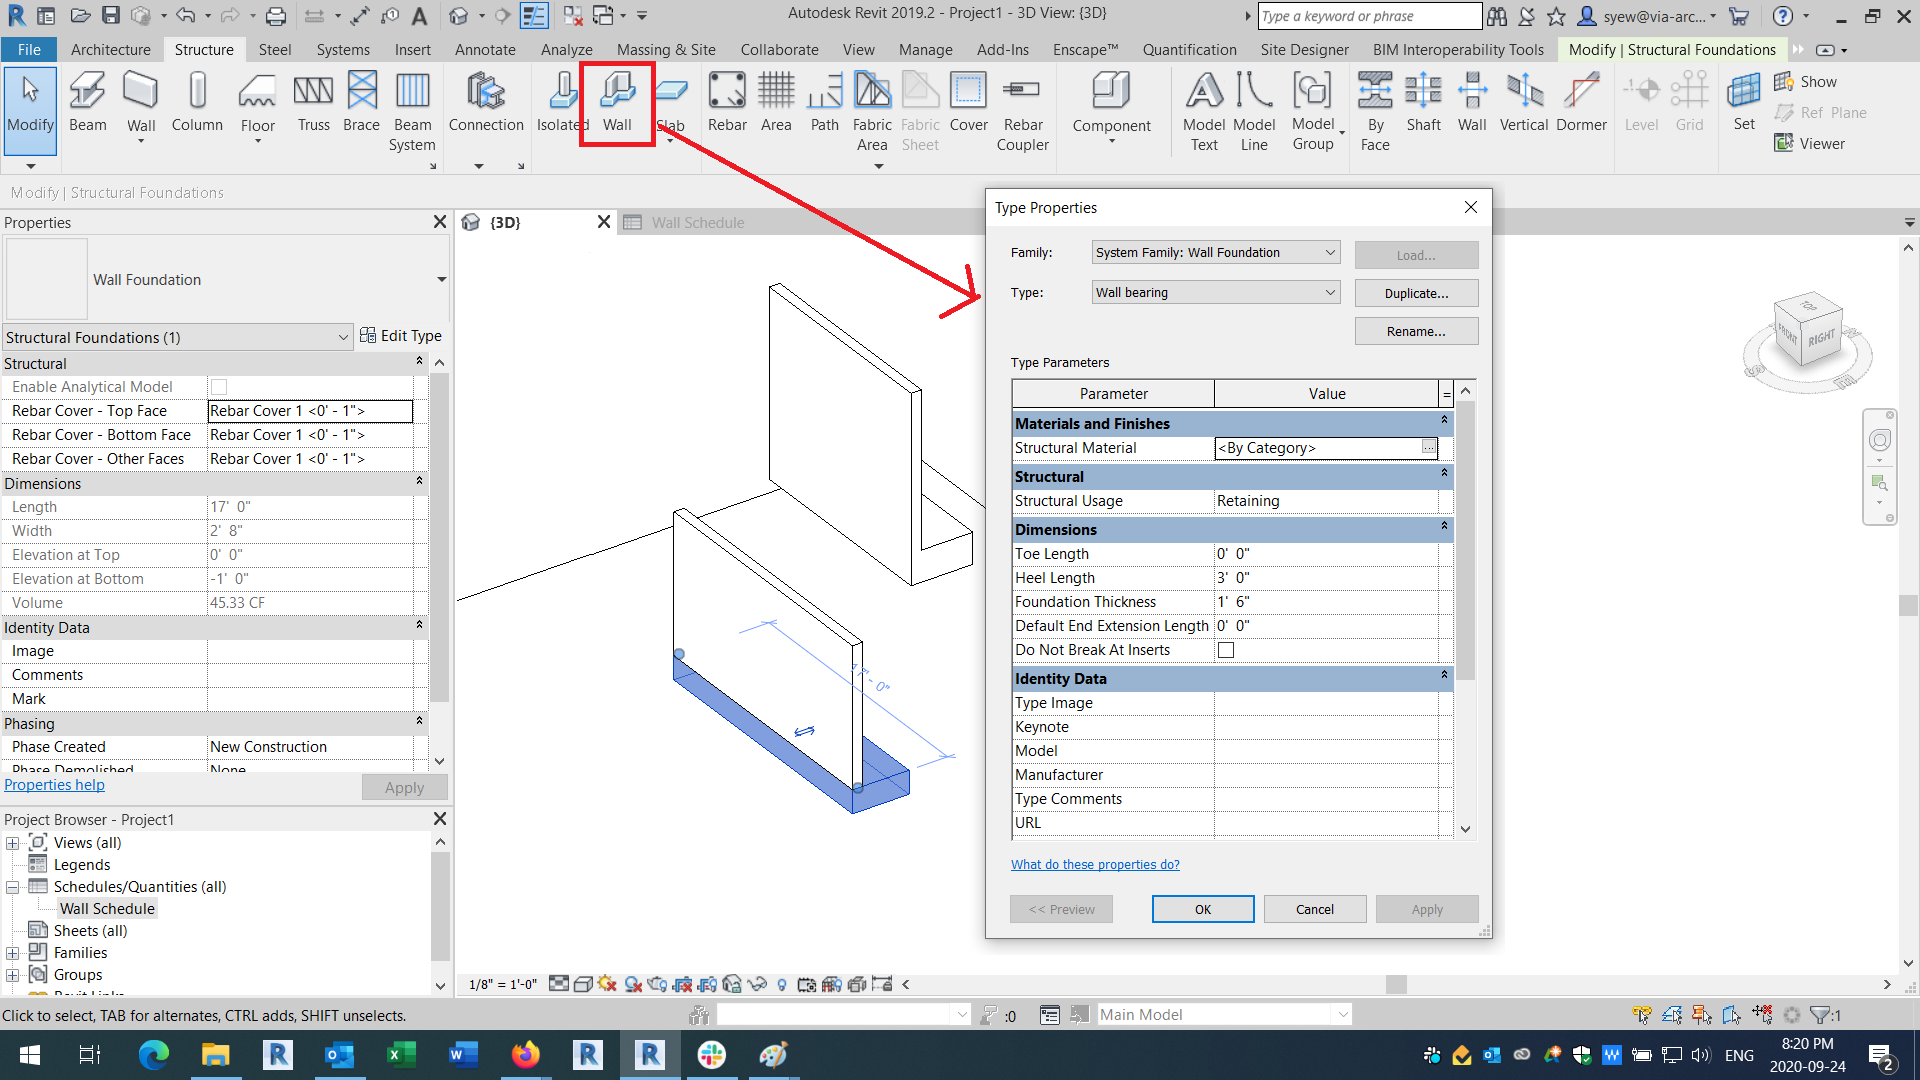The height and width of the screenshot is (1080, 1920).
Task: Expand the Views (all) tree node
Action: click(x=13, y=843)
